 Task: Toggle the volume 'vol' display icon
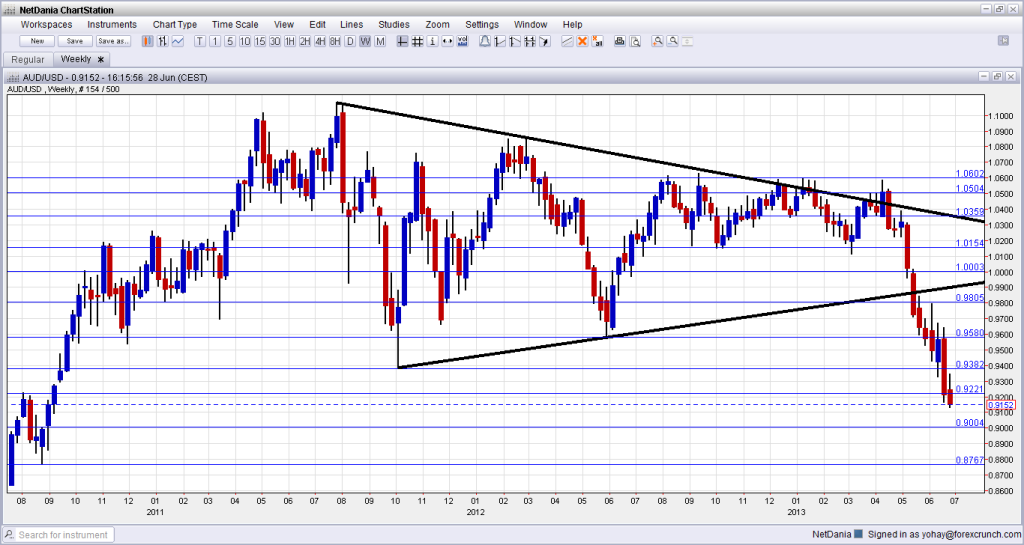pos(462,41)
